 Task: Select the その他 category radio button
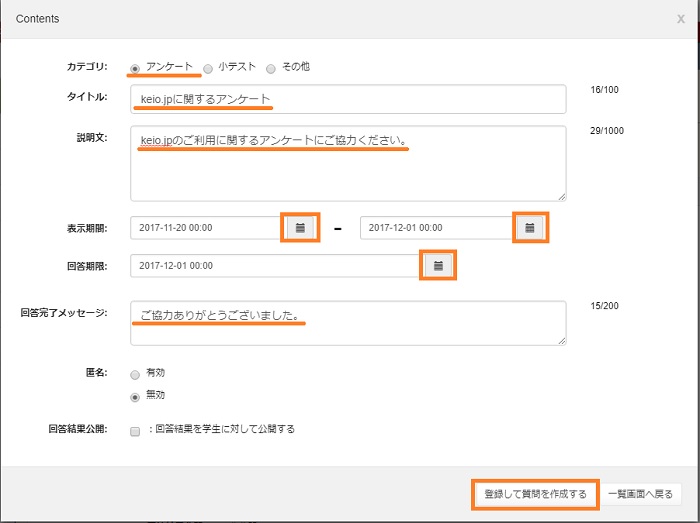(x=270, y=68)
